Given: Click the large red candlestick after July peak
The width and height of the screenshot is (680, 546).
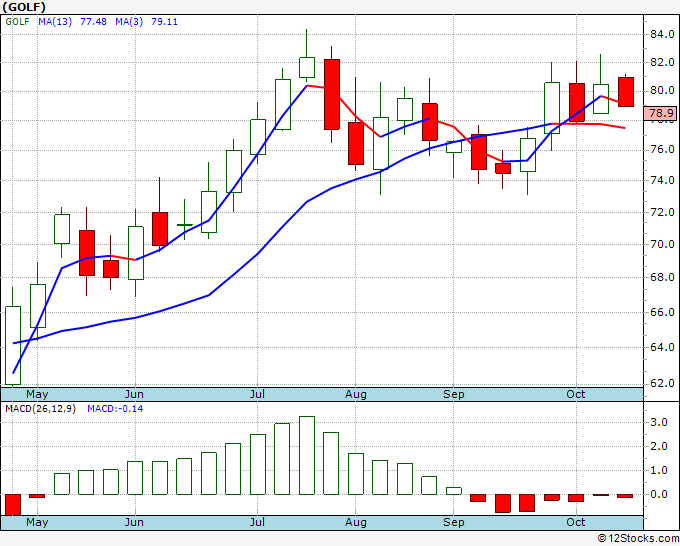Looking at the screenshot, I should coord(332,94).
